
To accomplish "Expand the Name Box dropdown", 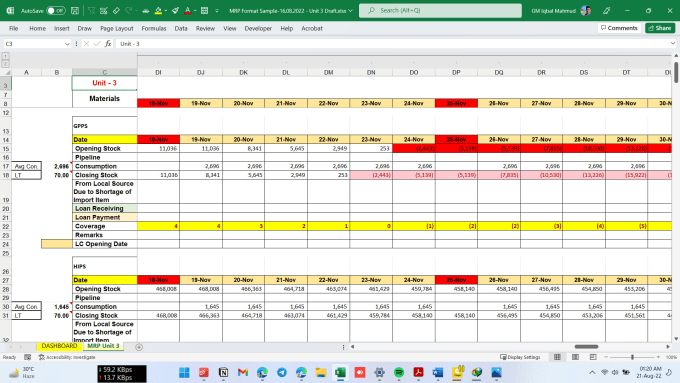I will [x=67, y=44].
